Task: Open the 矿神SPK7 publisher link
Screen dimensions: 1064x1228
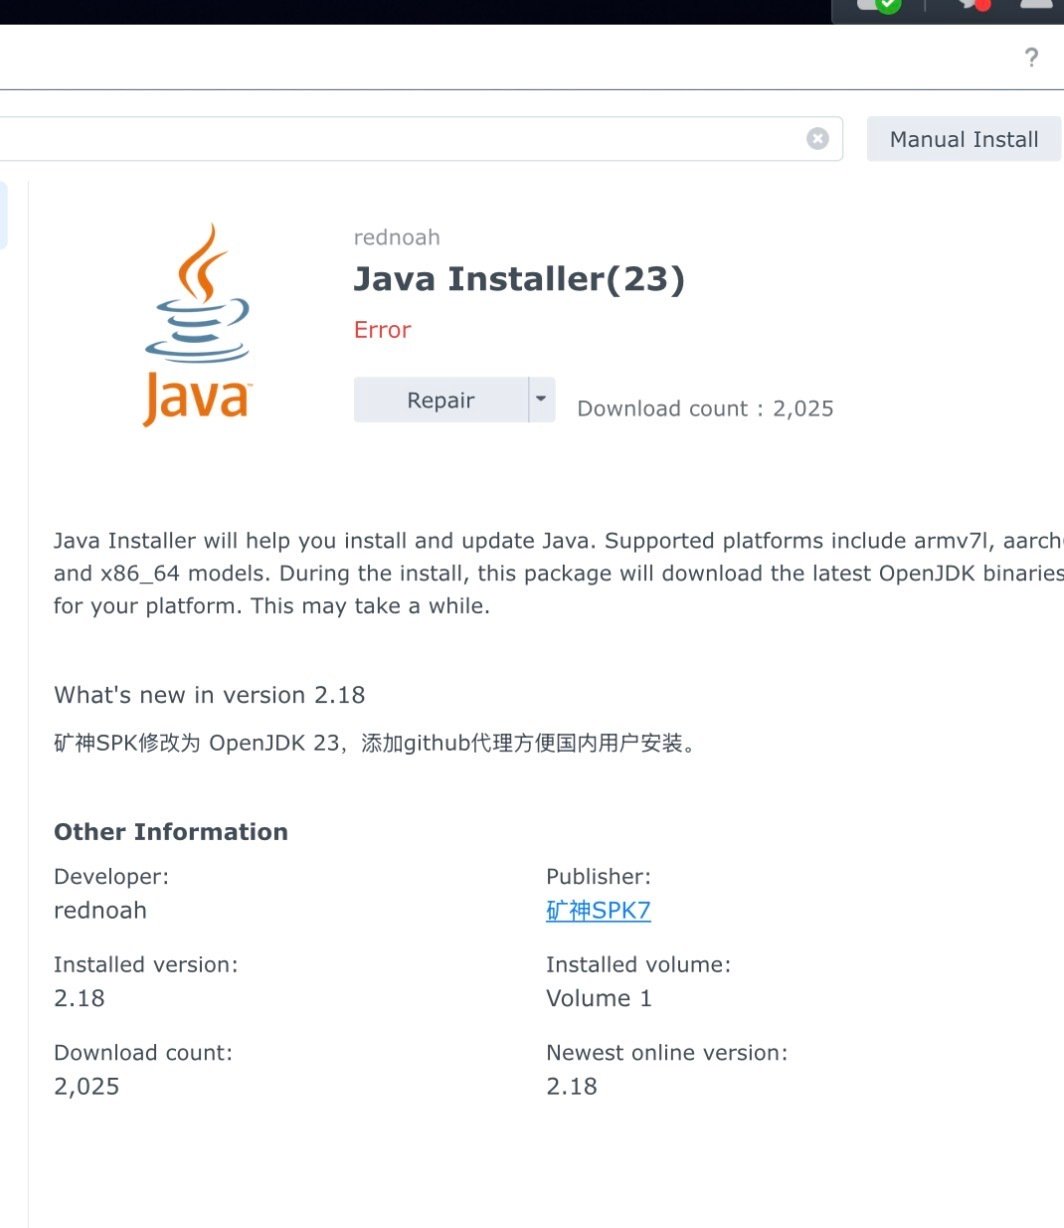Action: point(598,910)
